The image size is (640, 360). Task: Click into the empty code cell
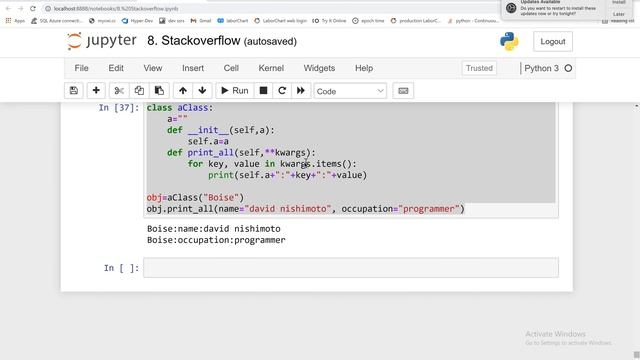351,268
